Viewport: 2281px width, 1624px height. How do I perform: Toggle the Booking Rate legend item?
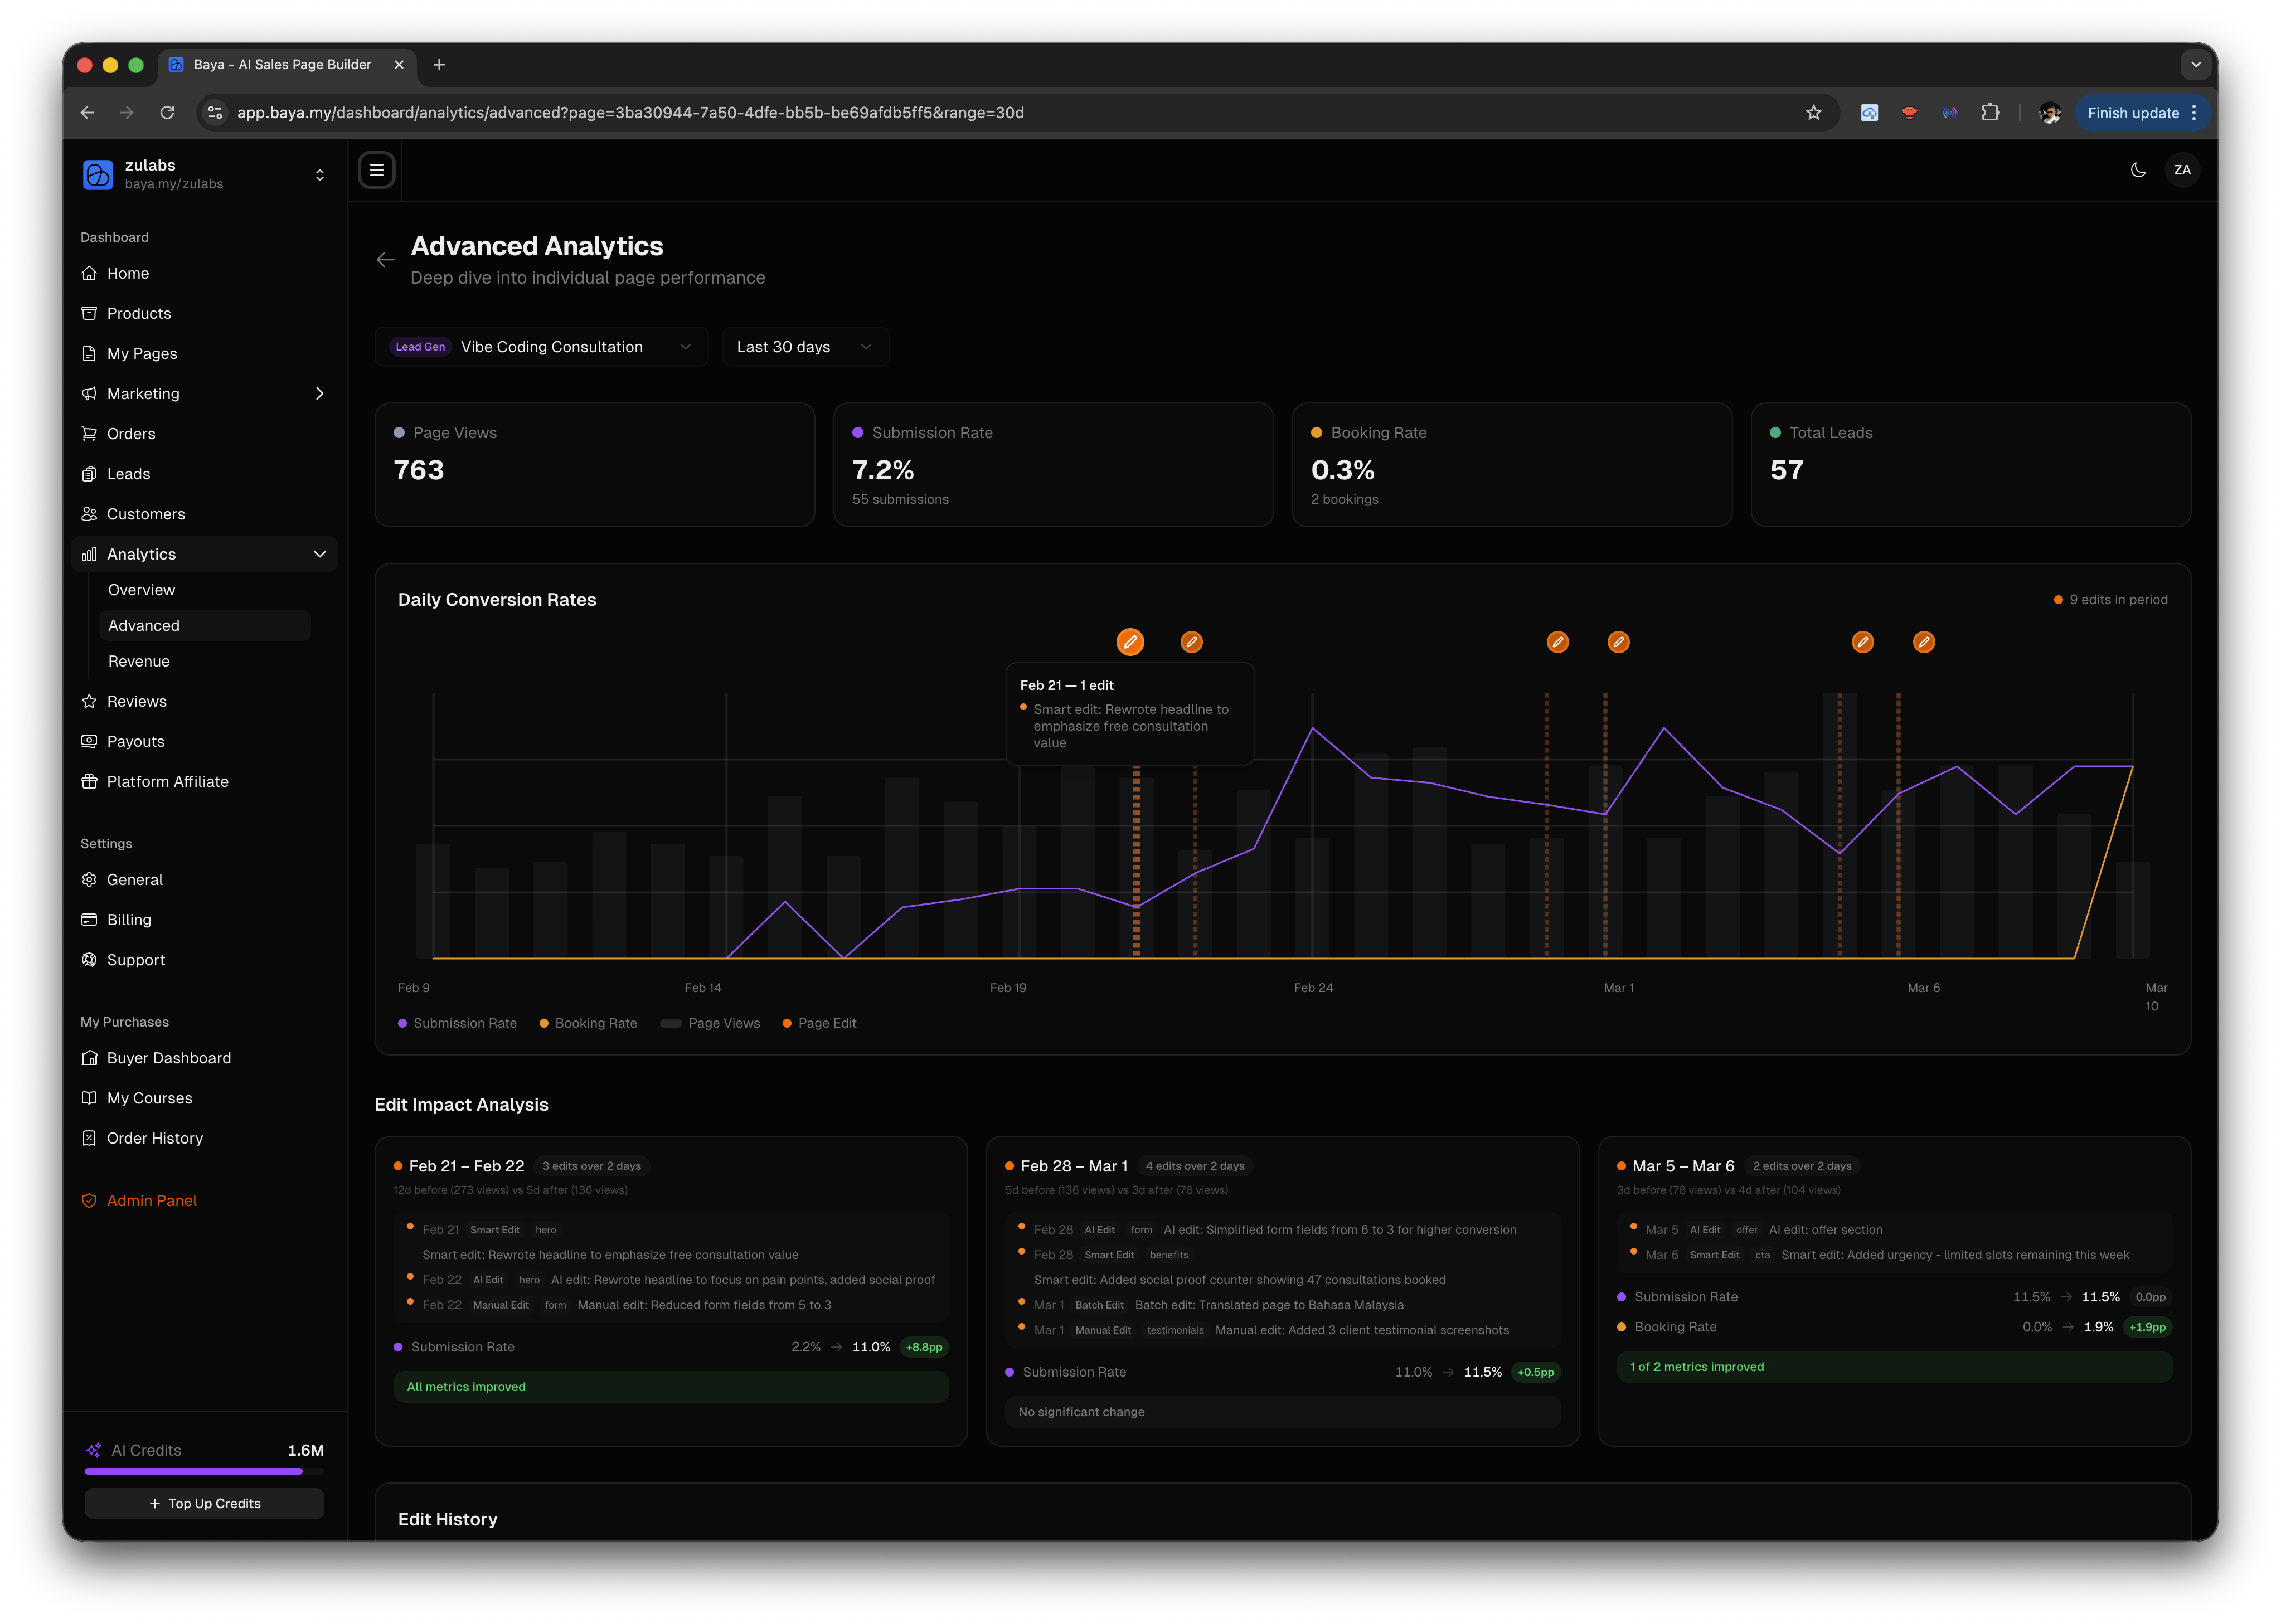tap(588, 1023)
